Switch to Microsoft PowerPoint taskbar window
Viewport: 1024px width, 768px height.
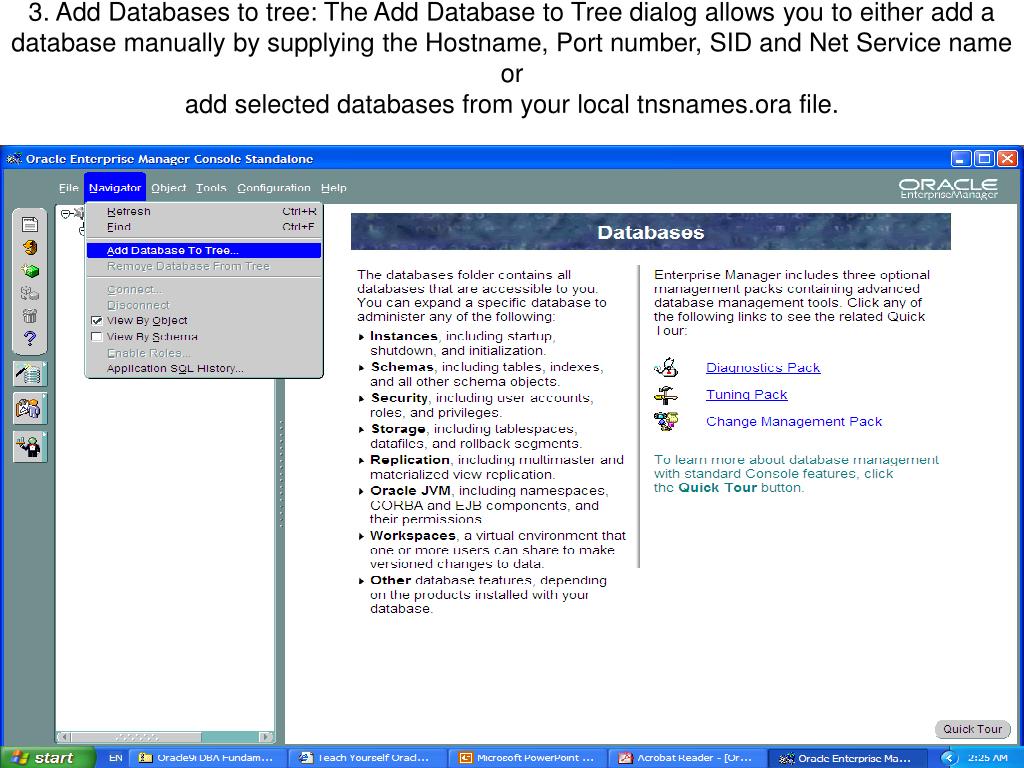pos(526,758)
